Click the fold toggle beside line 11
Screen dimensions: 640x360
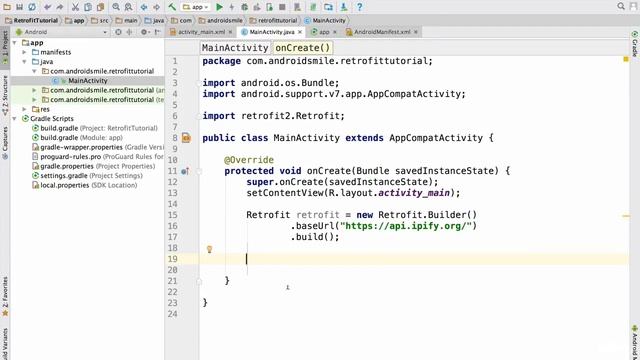[x=199, y=171]
